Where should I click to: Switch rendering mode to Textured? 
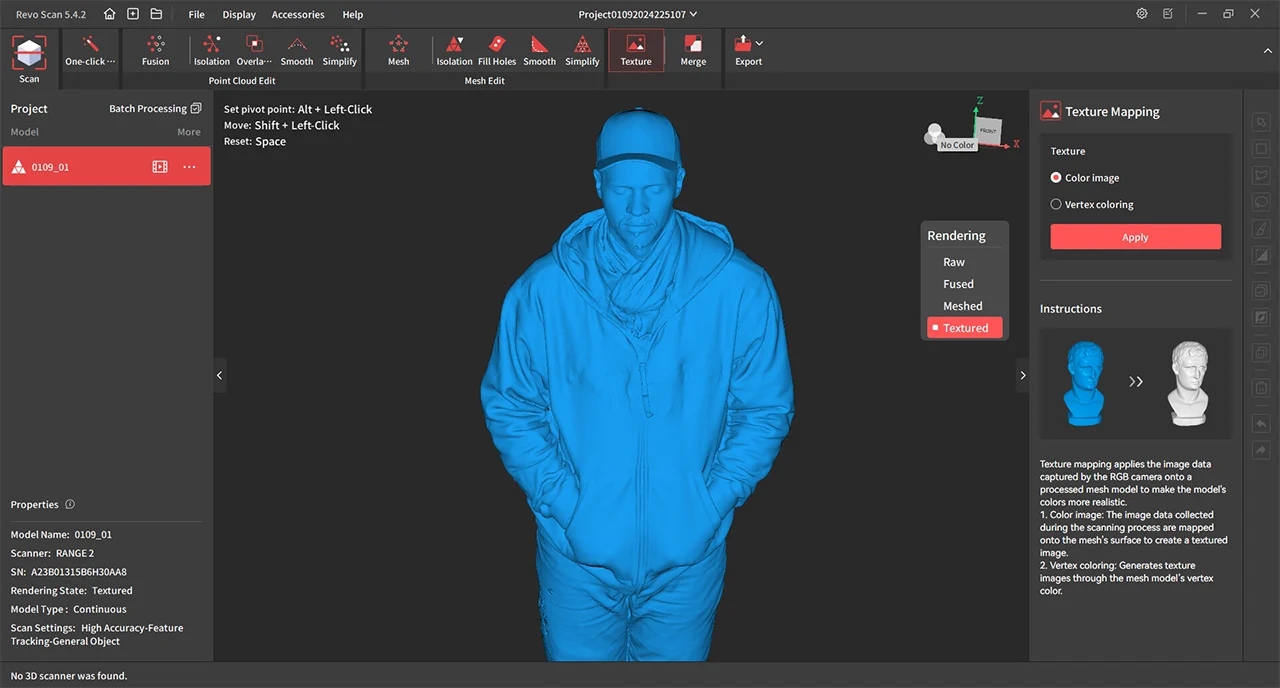pos(963,327)
